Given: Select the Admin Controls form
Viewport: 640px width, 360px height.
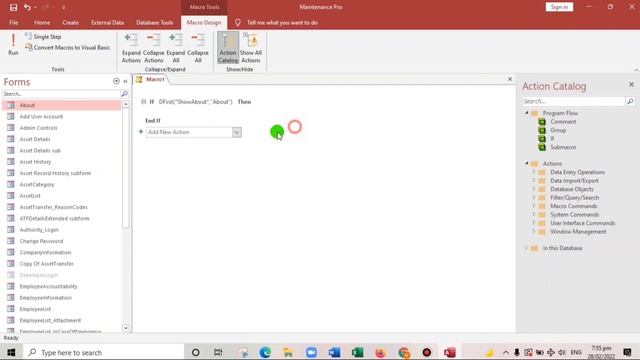Looking at the screenshot, I should pos(61,128).
